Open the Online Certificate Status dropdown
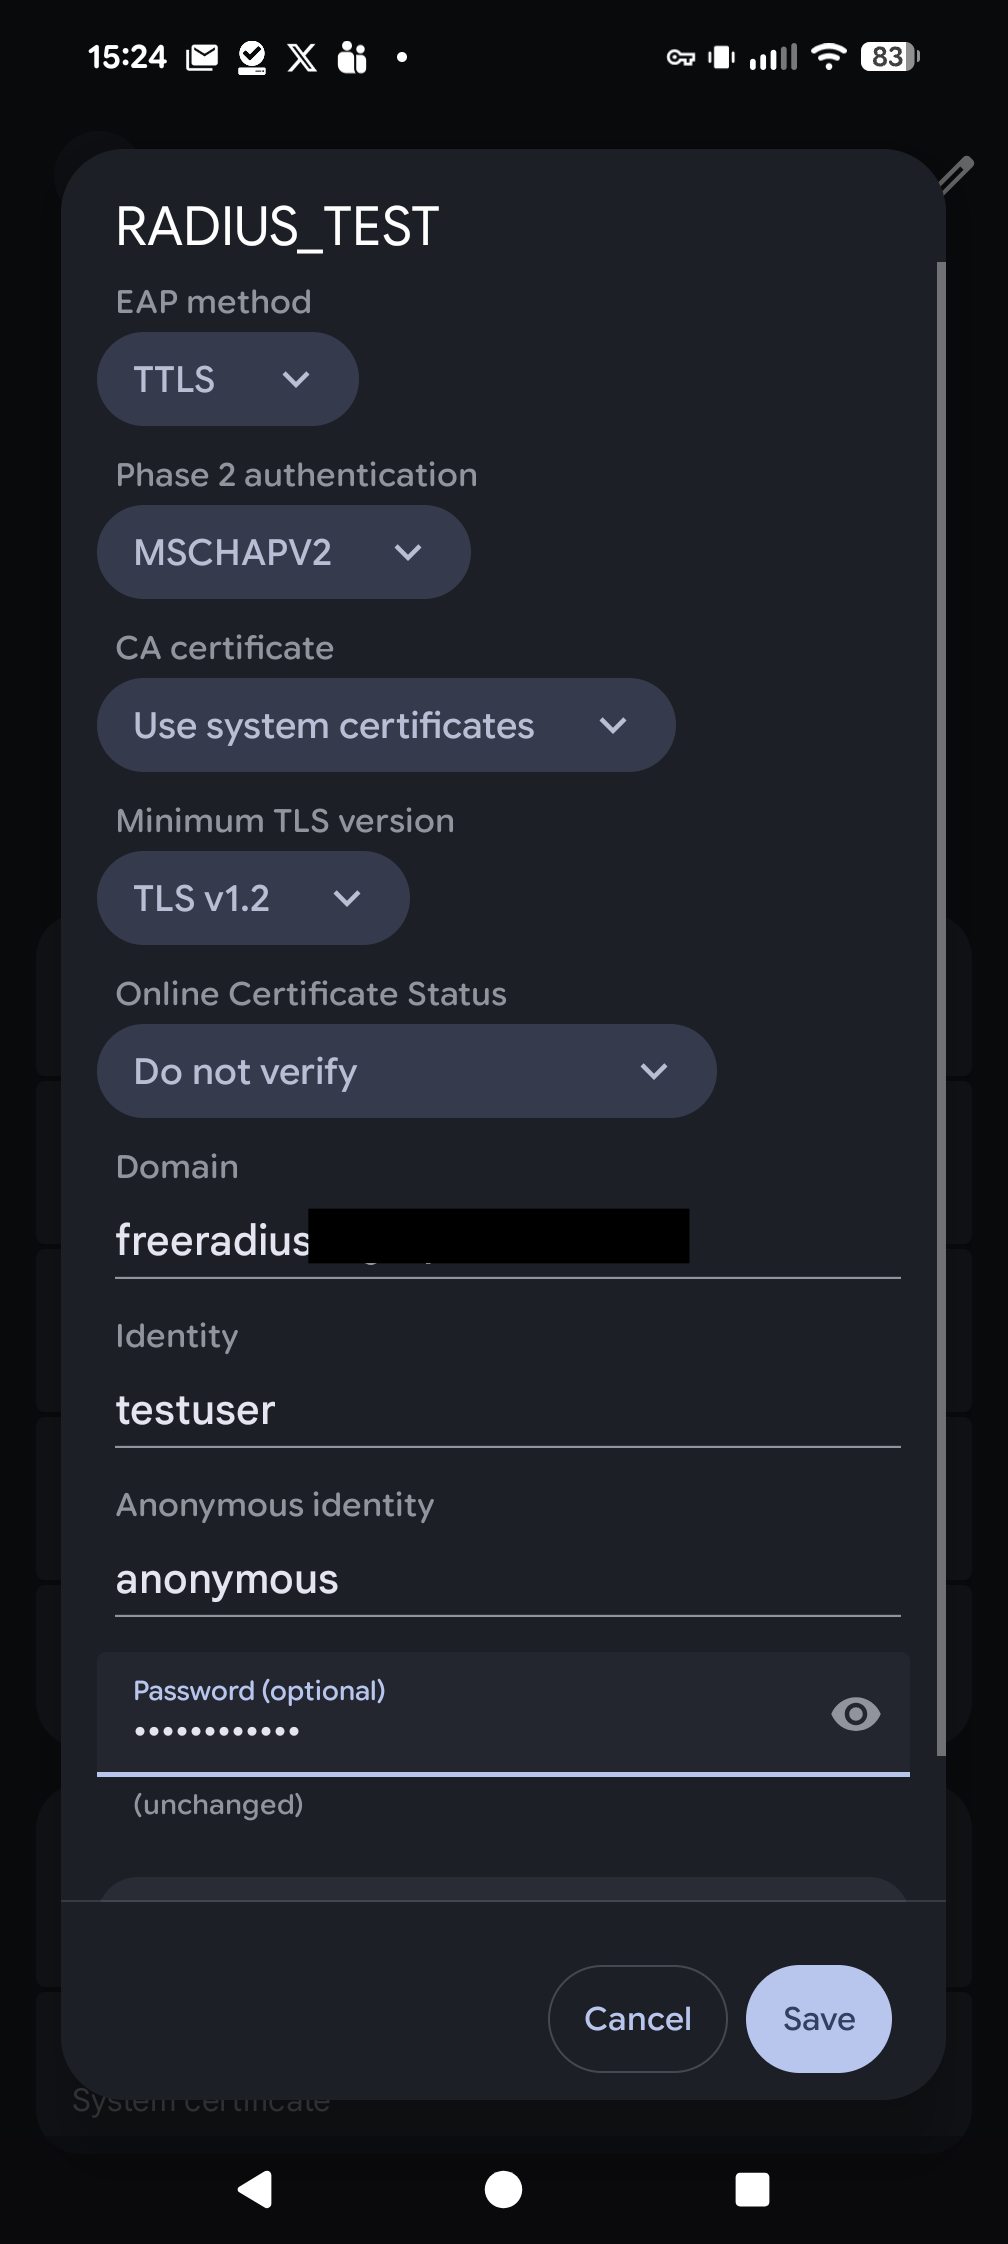 pyautogui.click(x=406, y=1070)
